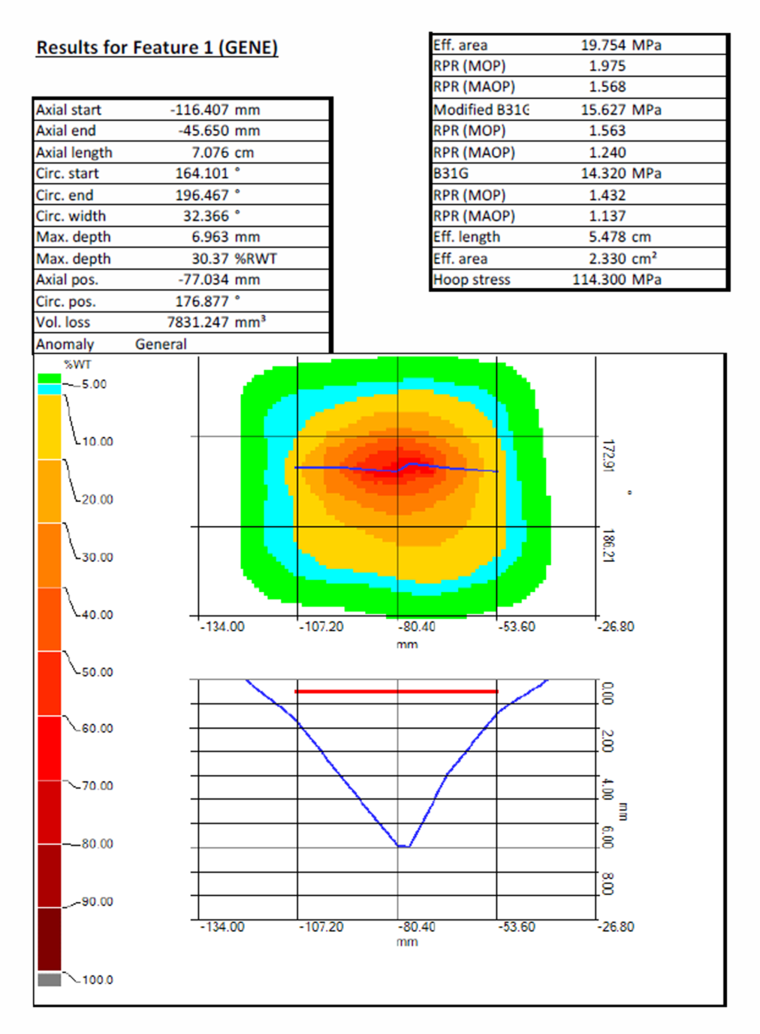Click the Anomaly 'General' cell

click(x=161, y=343)
